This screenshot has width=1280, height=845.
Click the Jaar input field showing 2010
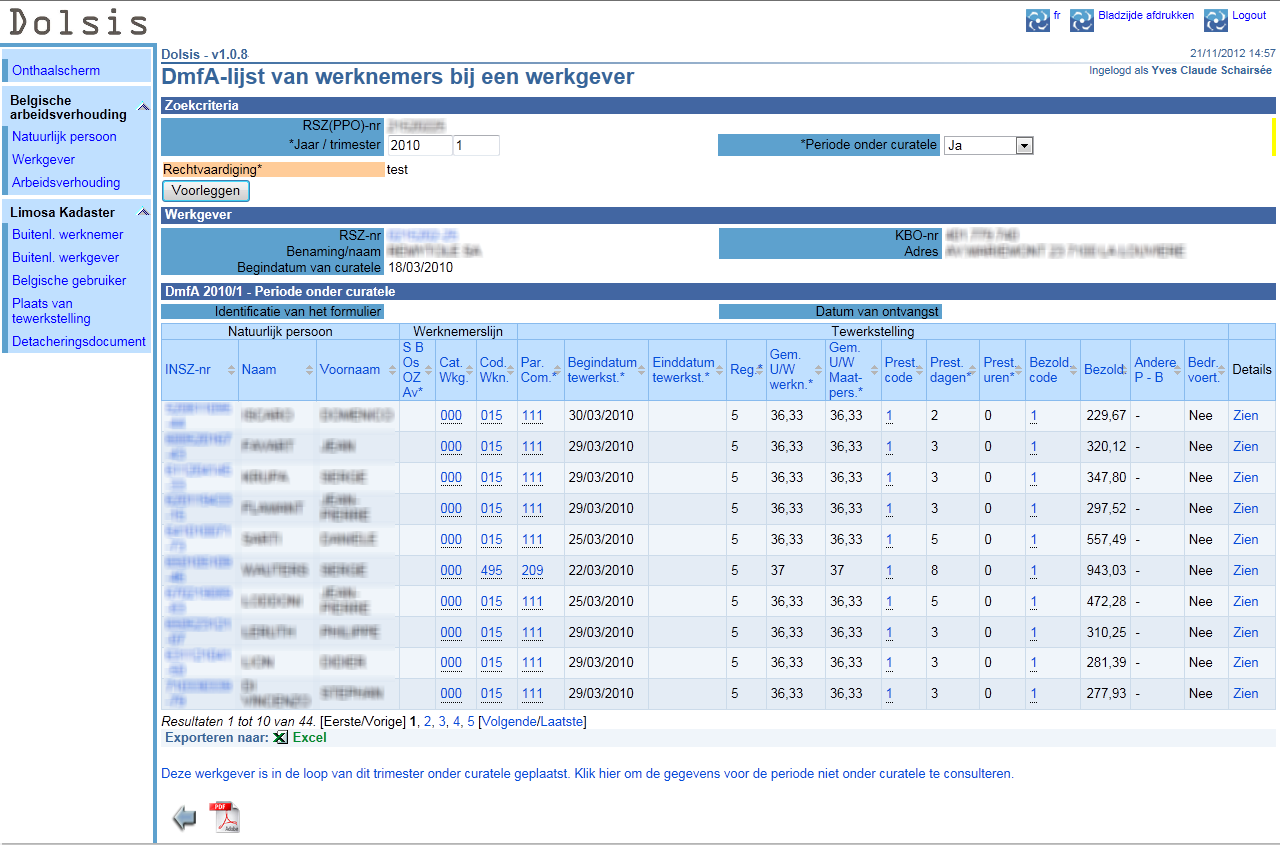[419, 146]
